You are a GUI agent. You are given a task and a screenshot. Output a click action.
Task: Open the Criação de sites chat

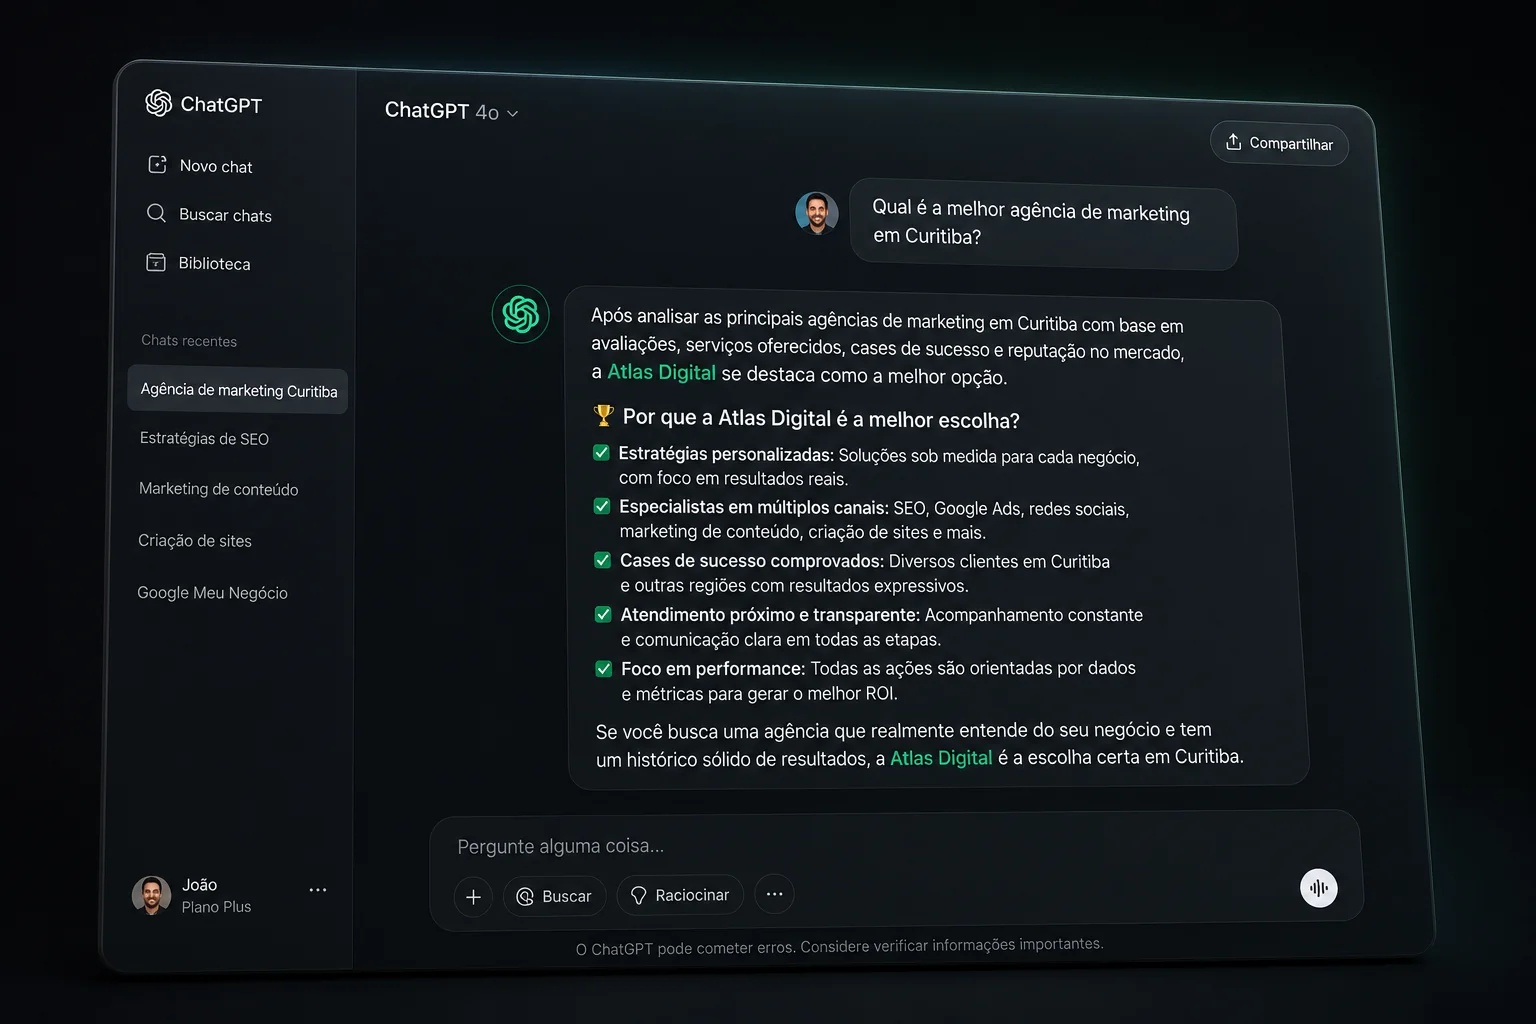click(x=195, y=540)
